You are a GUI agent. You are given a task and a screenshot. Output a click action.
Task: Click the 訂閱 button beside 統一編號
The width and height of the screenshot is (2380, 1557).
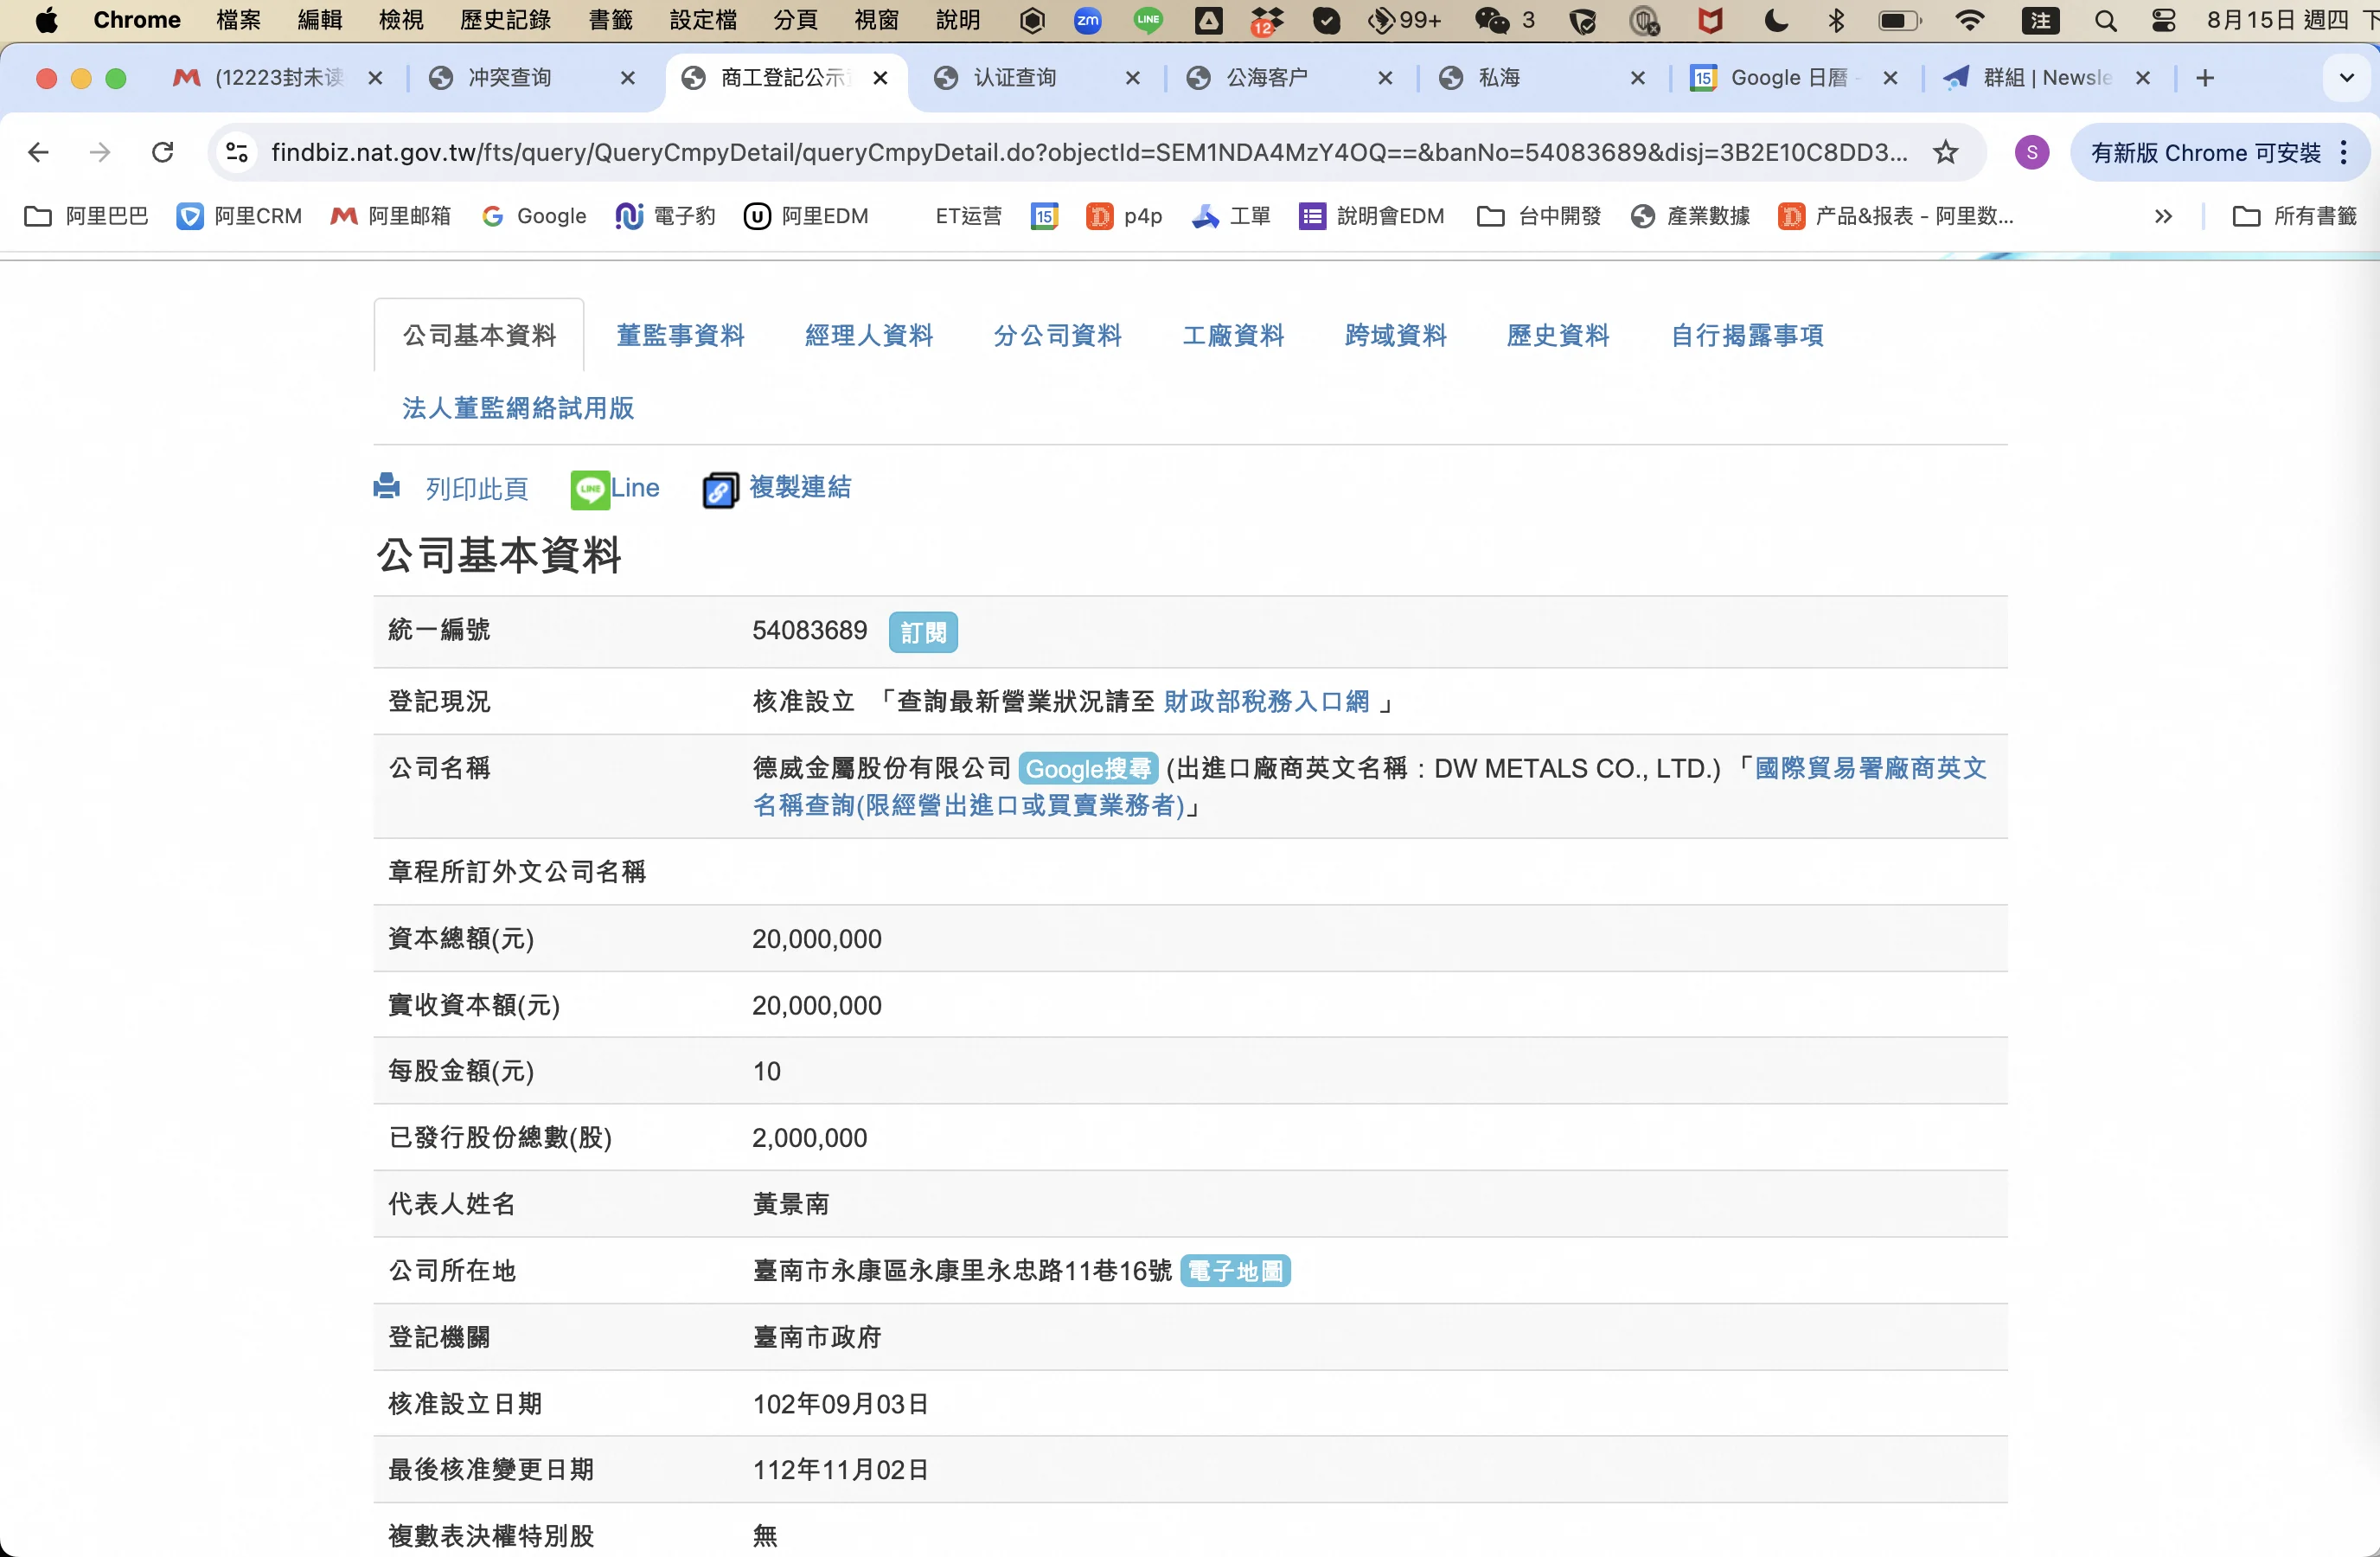point(922,632)
